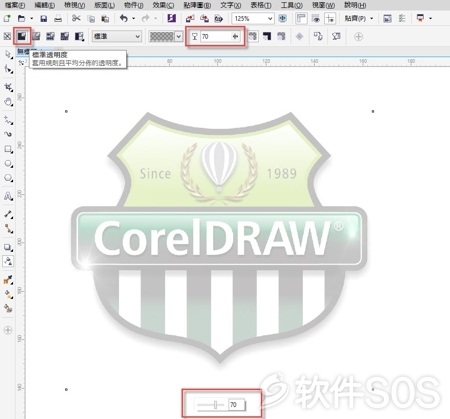
Task: Select the Drop Shadow tool
Action: [x=8, y=247]
